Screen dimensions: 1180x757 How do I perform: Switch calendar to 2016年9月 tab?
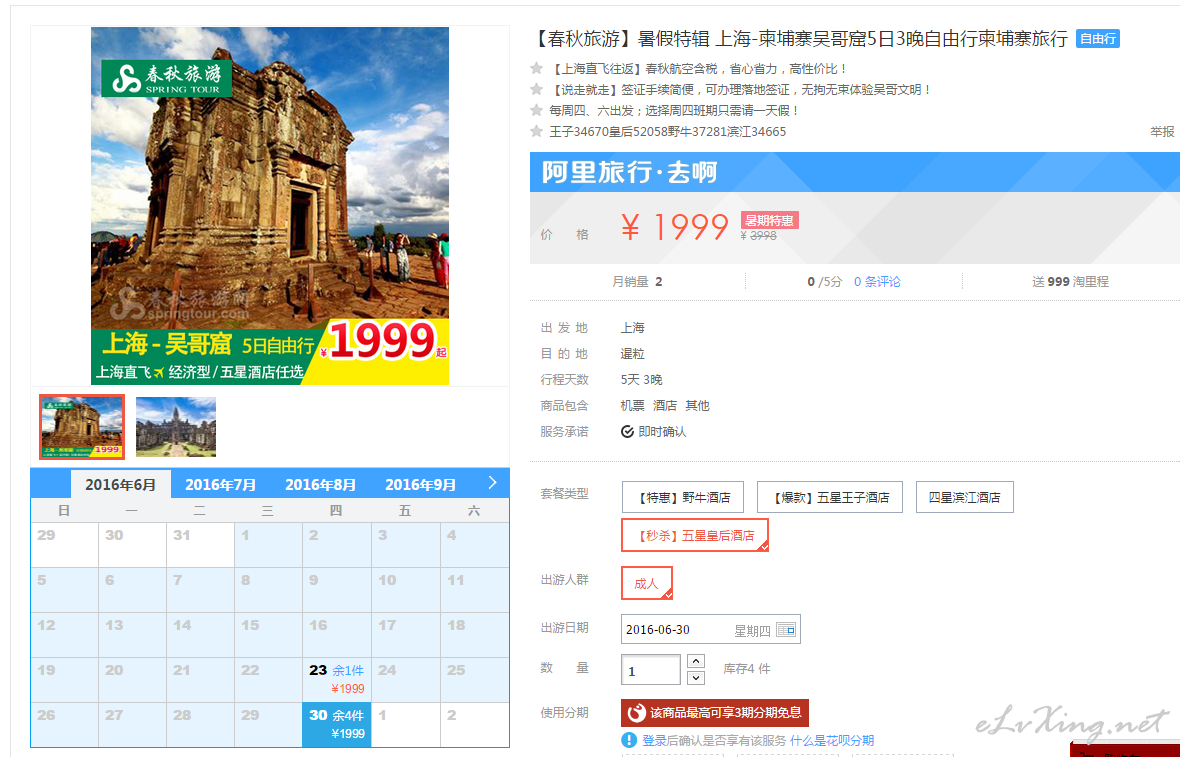click(421, 485)
